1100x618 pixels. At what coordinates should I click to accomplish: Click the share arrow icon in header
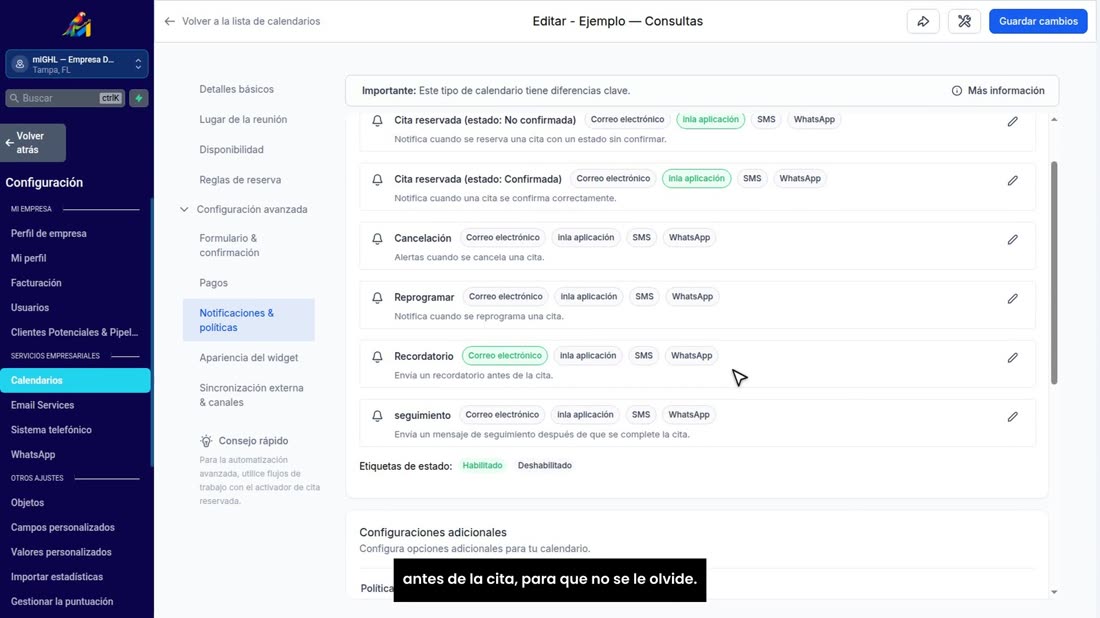(923, 21)
